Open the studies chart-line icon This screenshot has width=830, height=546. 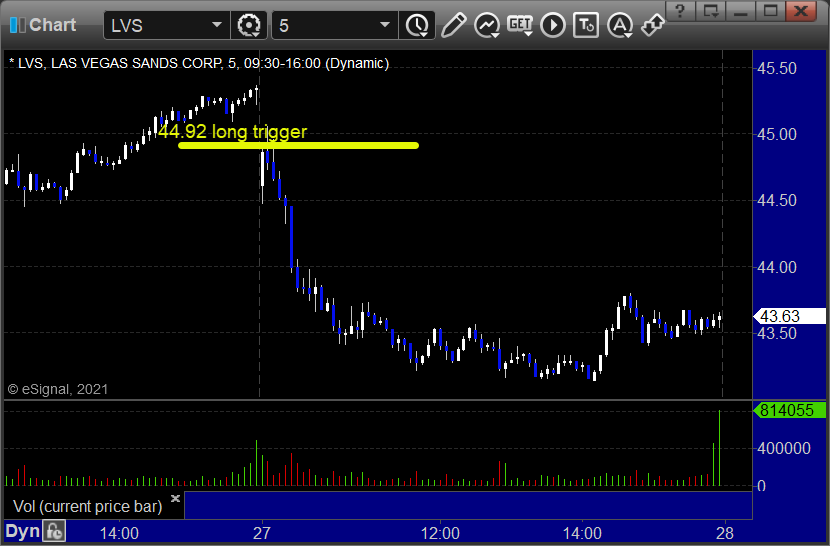487,25
